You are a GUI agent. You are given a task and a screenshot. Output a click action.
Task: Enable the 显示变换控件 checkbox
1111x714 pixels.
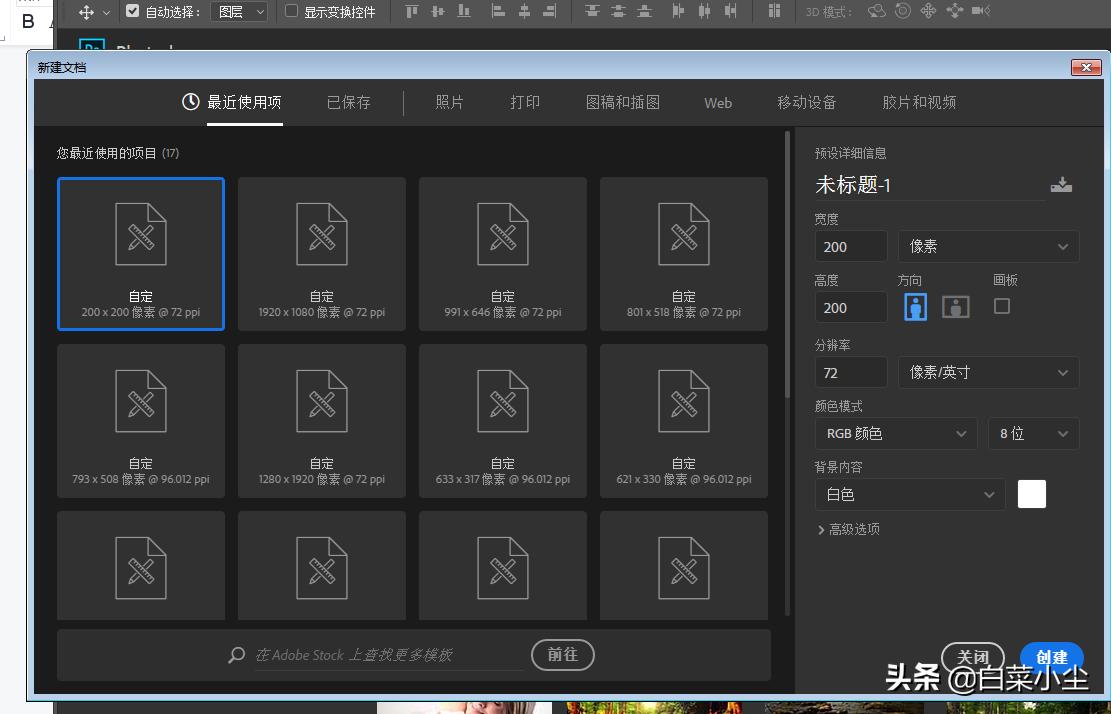point(291,12)
